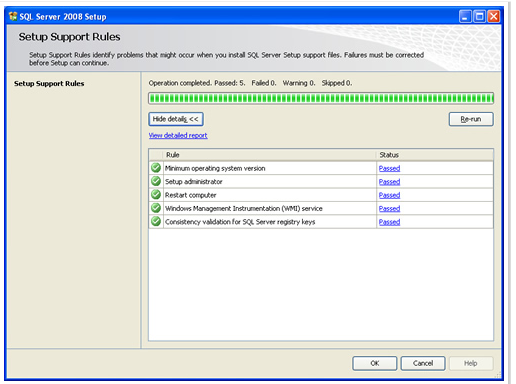Click the Help button
Screen dimensions: 516x384
pos(471,363)
